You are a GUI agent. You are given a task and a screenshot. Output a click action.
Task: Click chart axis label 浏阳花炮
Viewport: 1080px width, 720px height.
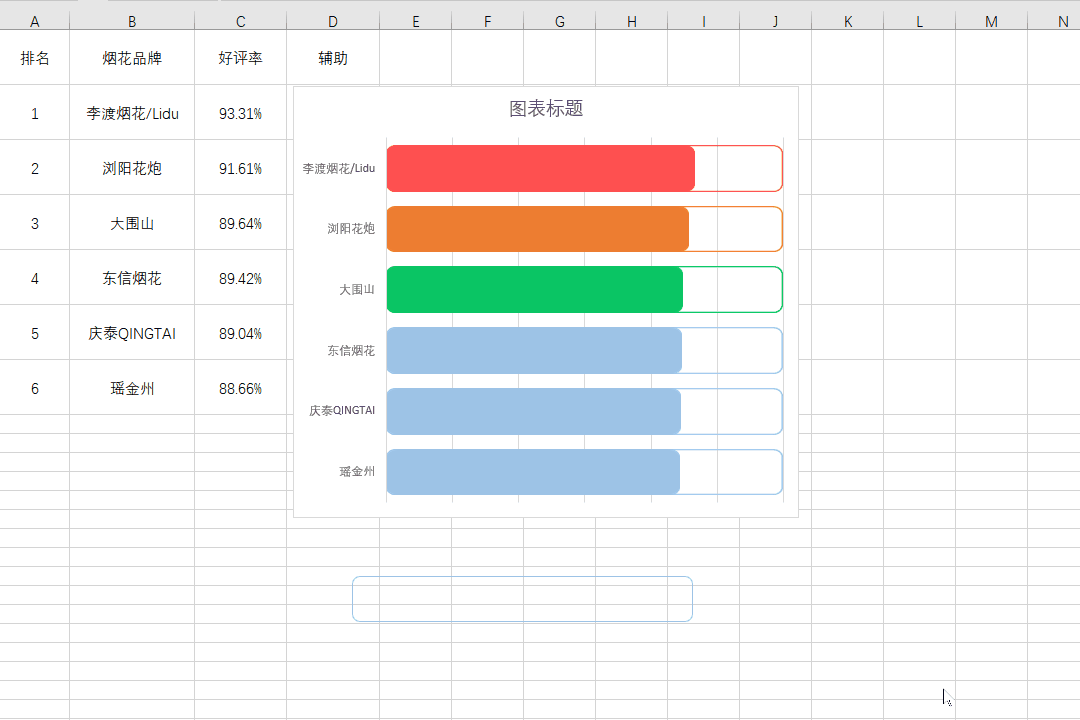click(351, 229)
